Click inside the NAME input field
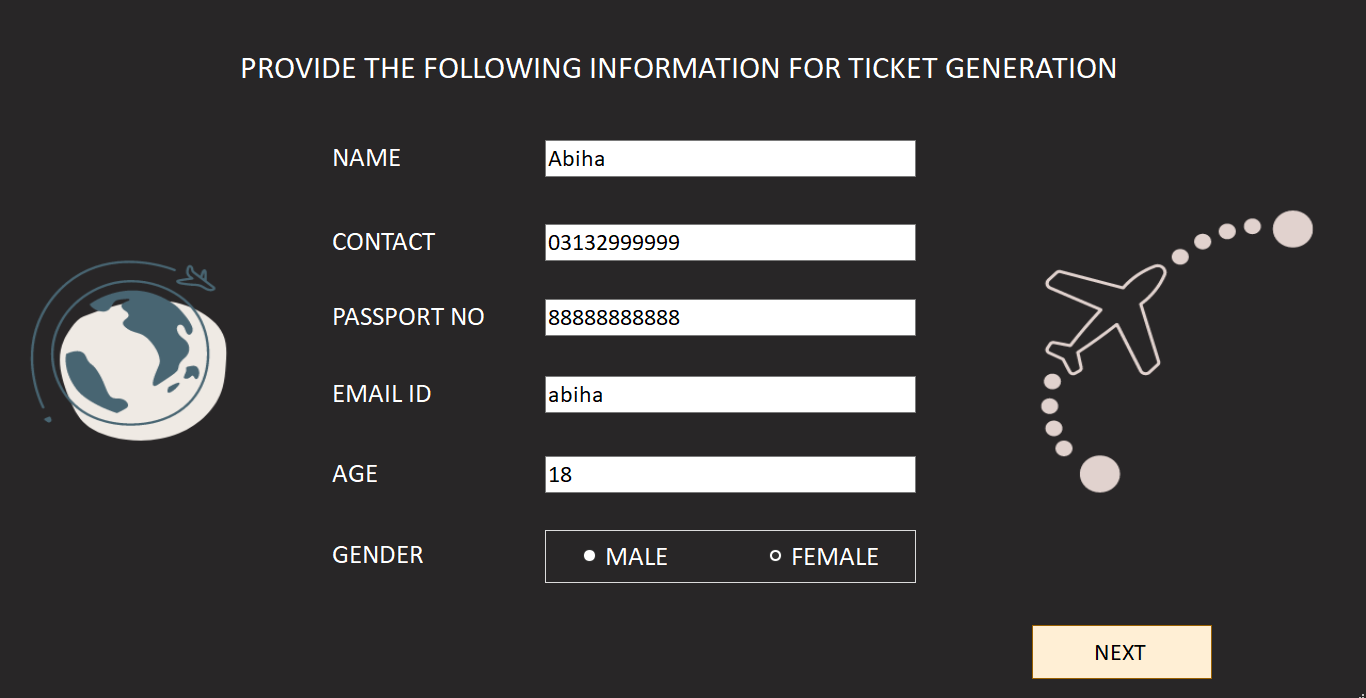 click(729, 158)
